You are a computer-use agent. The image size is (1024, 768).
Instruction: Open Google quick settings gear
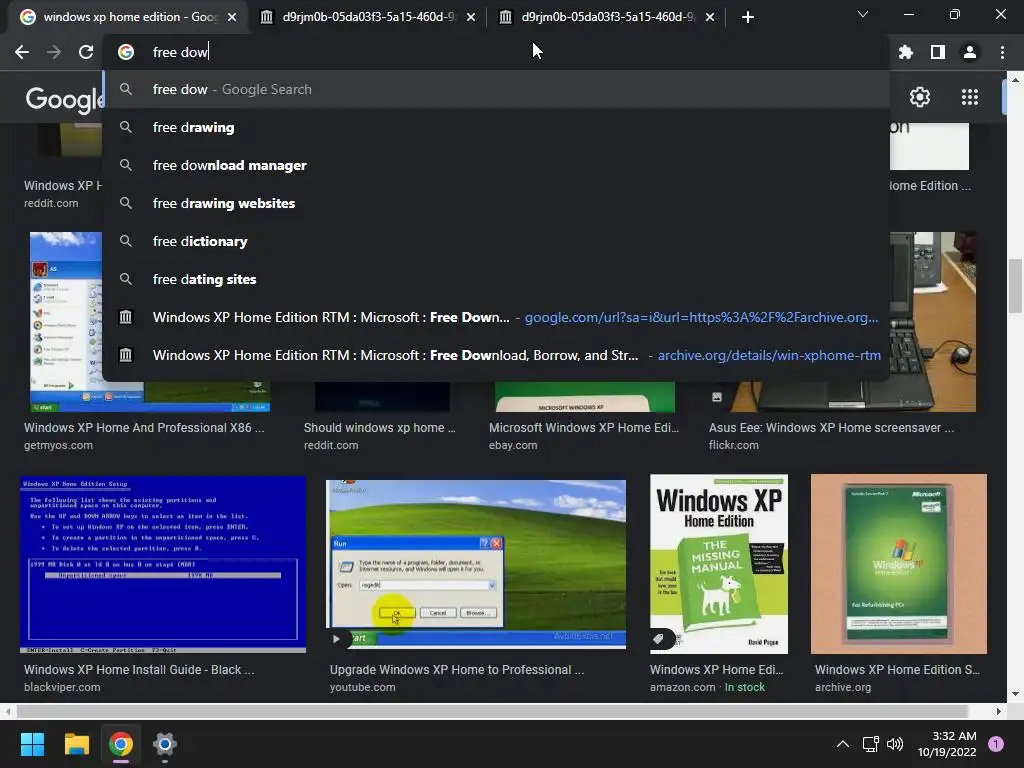pyautogui.click(x=920, y=97)
